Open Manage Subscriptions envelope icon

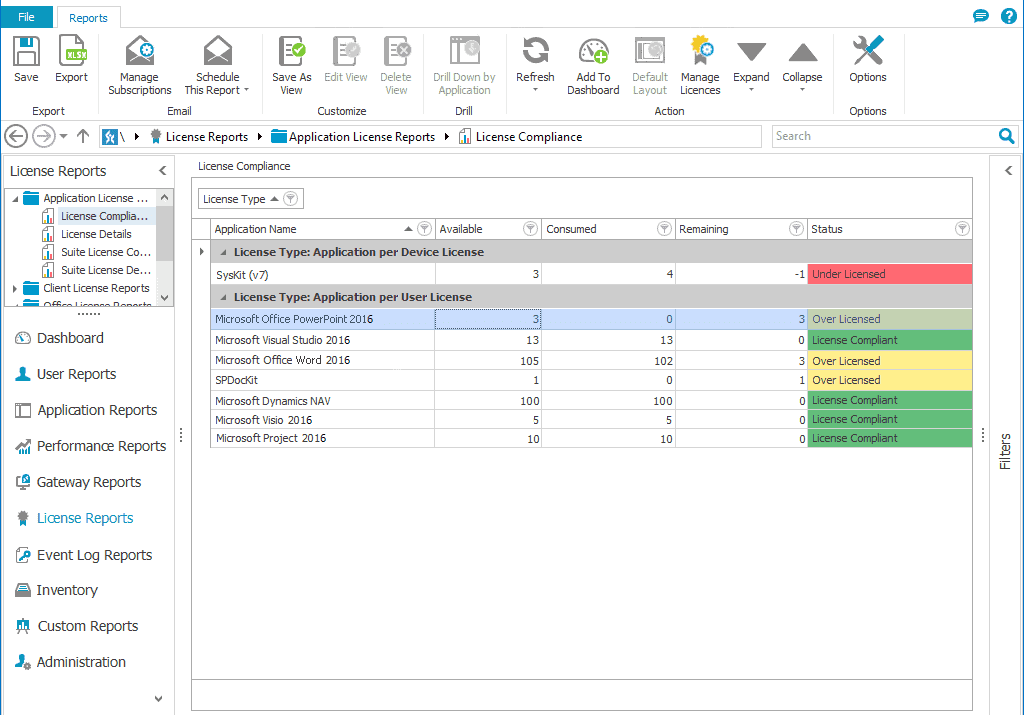coord(140,51)
